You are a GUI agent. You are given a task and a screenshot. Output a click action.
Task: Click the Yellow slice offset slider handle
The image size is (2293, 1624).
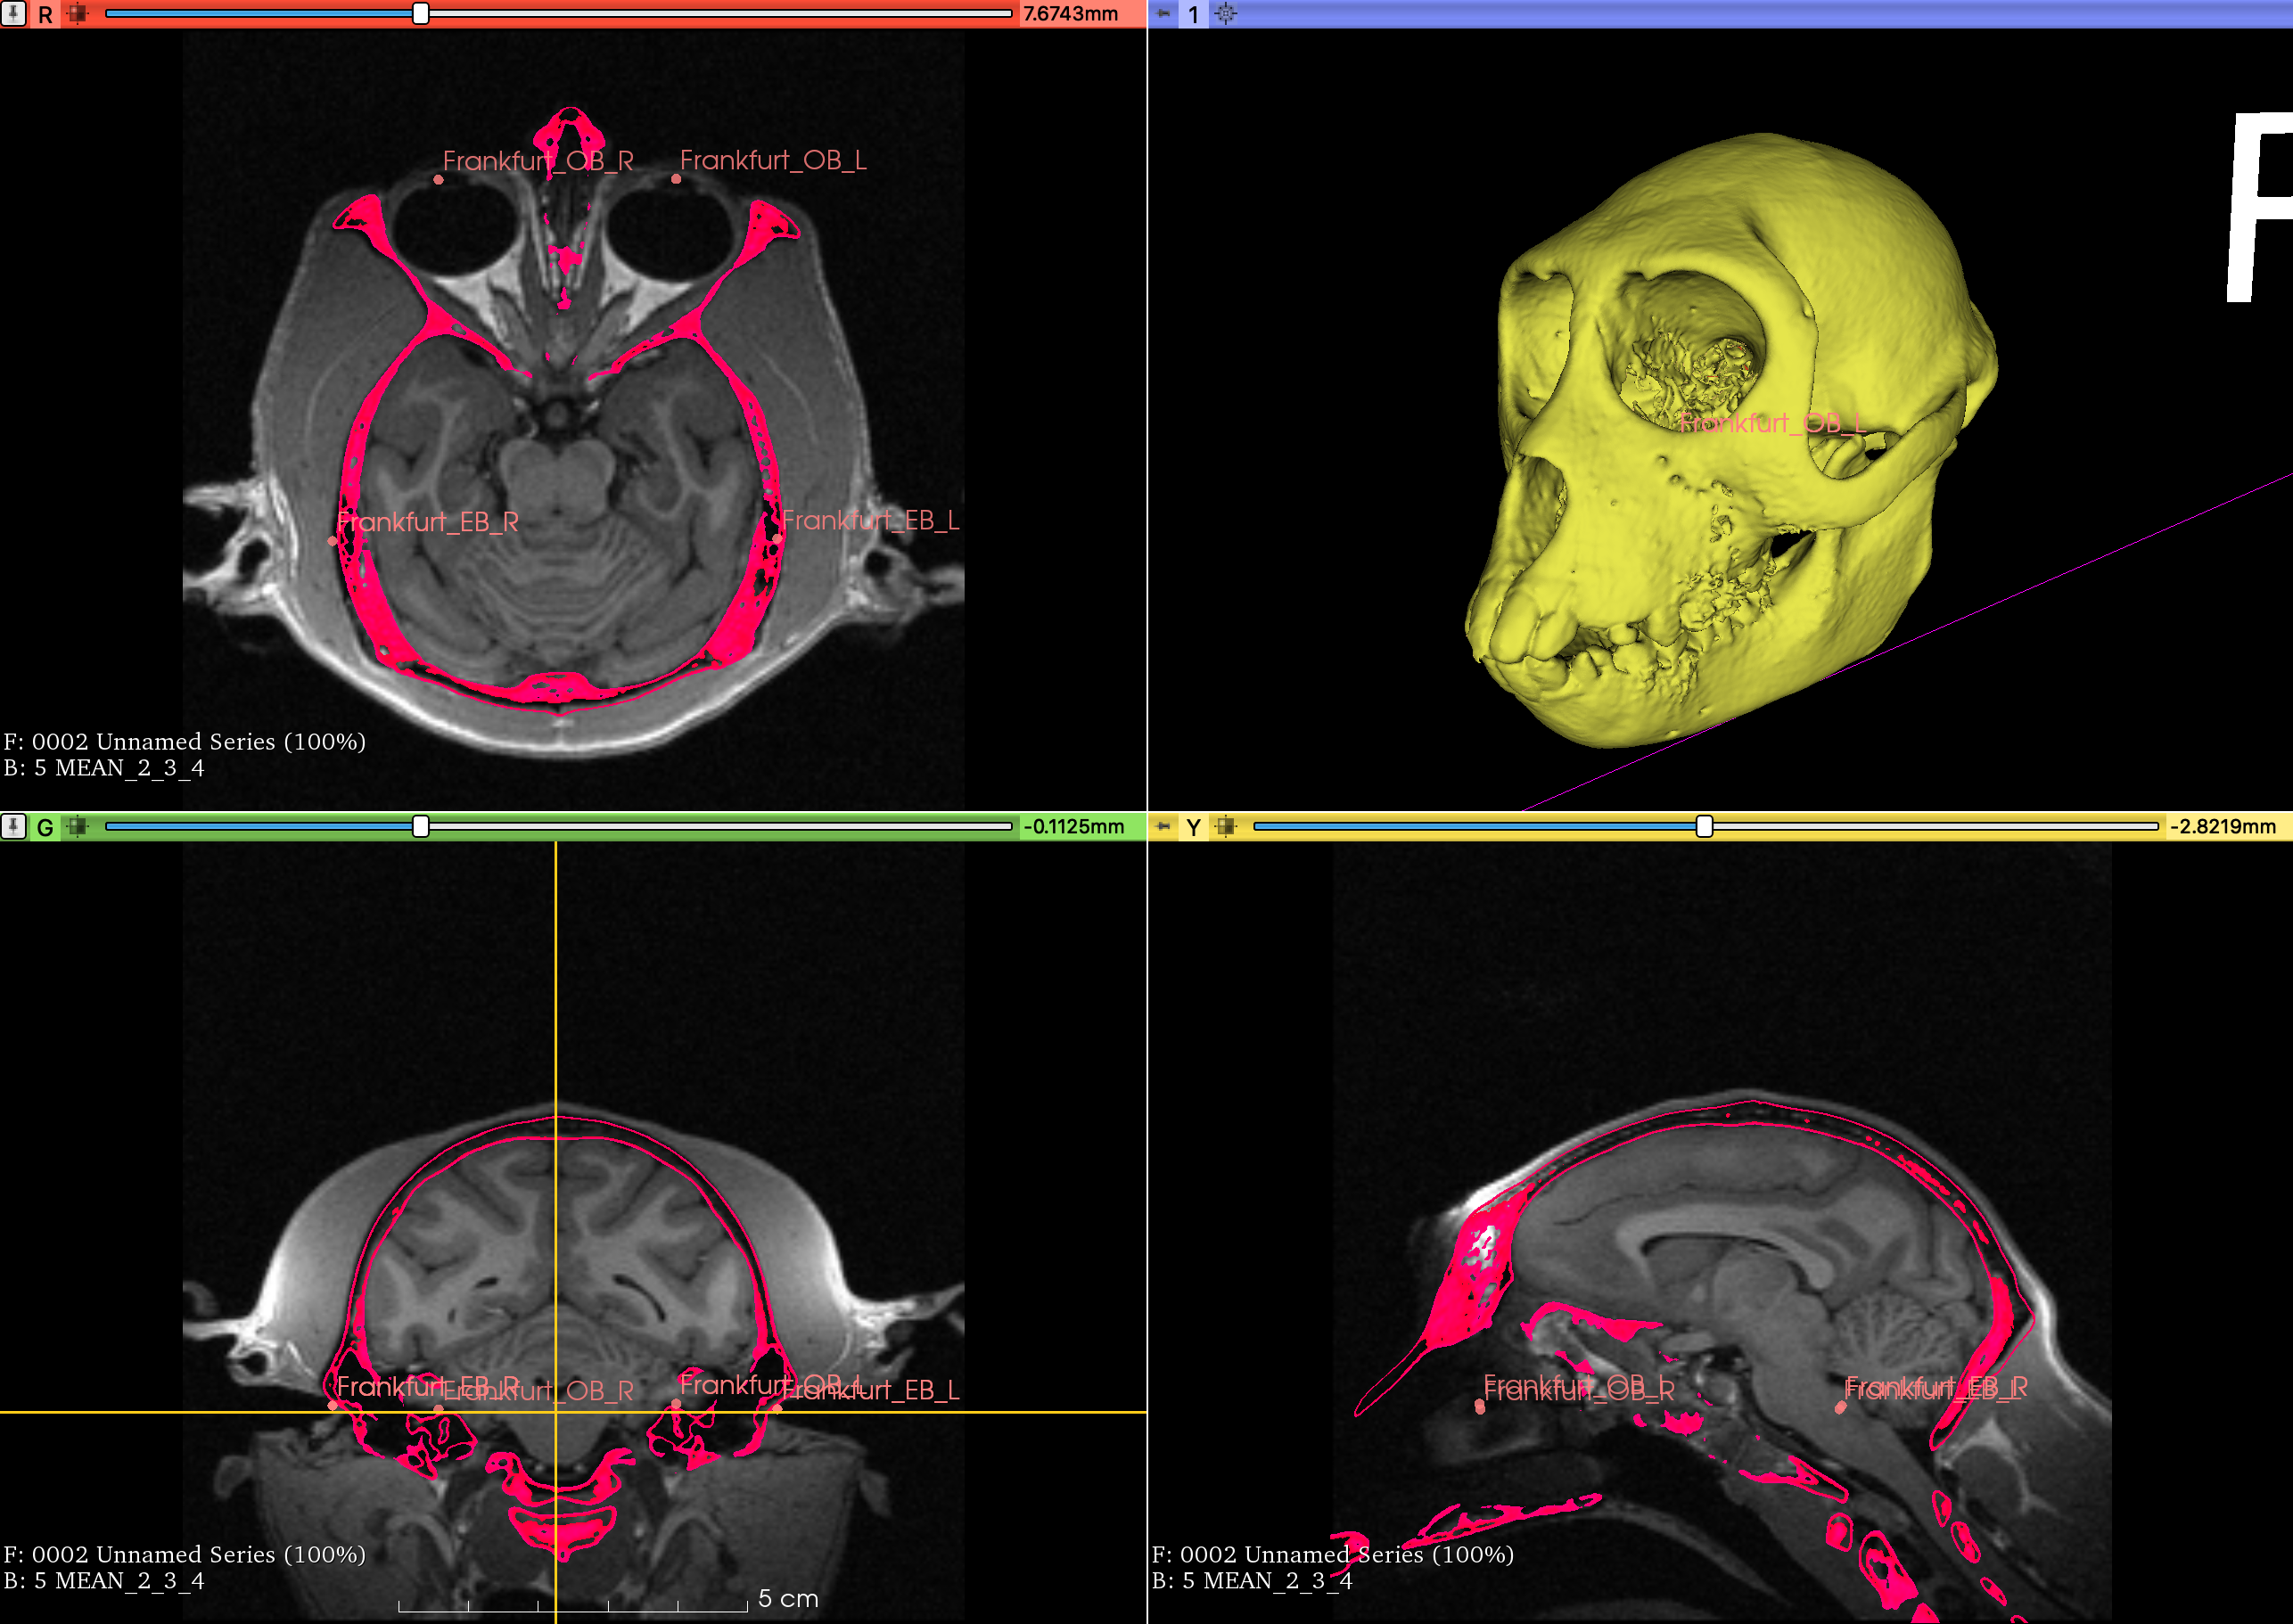pyautogui.click(x=1704, y=826)
